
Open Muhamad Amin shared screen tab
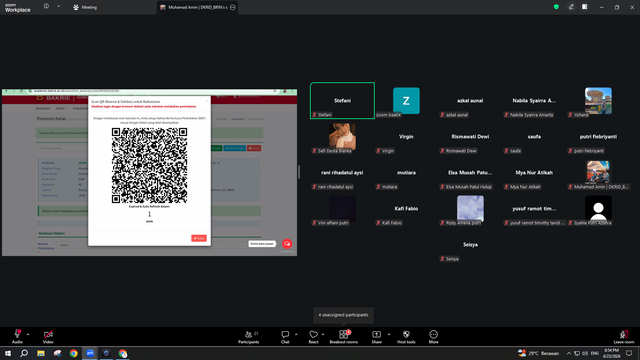(197, 7)
